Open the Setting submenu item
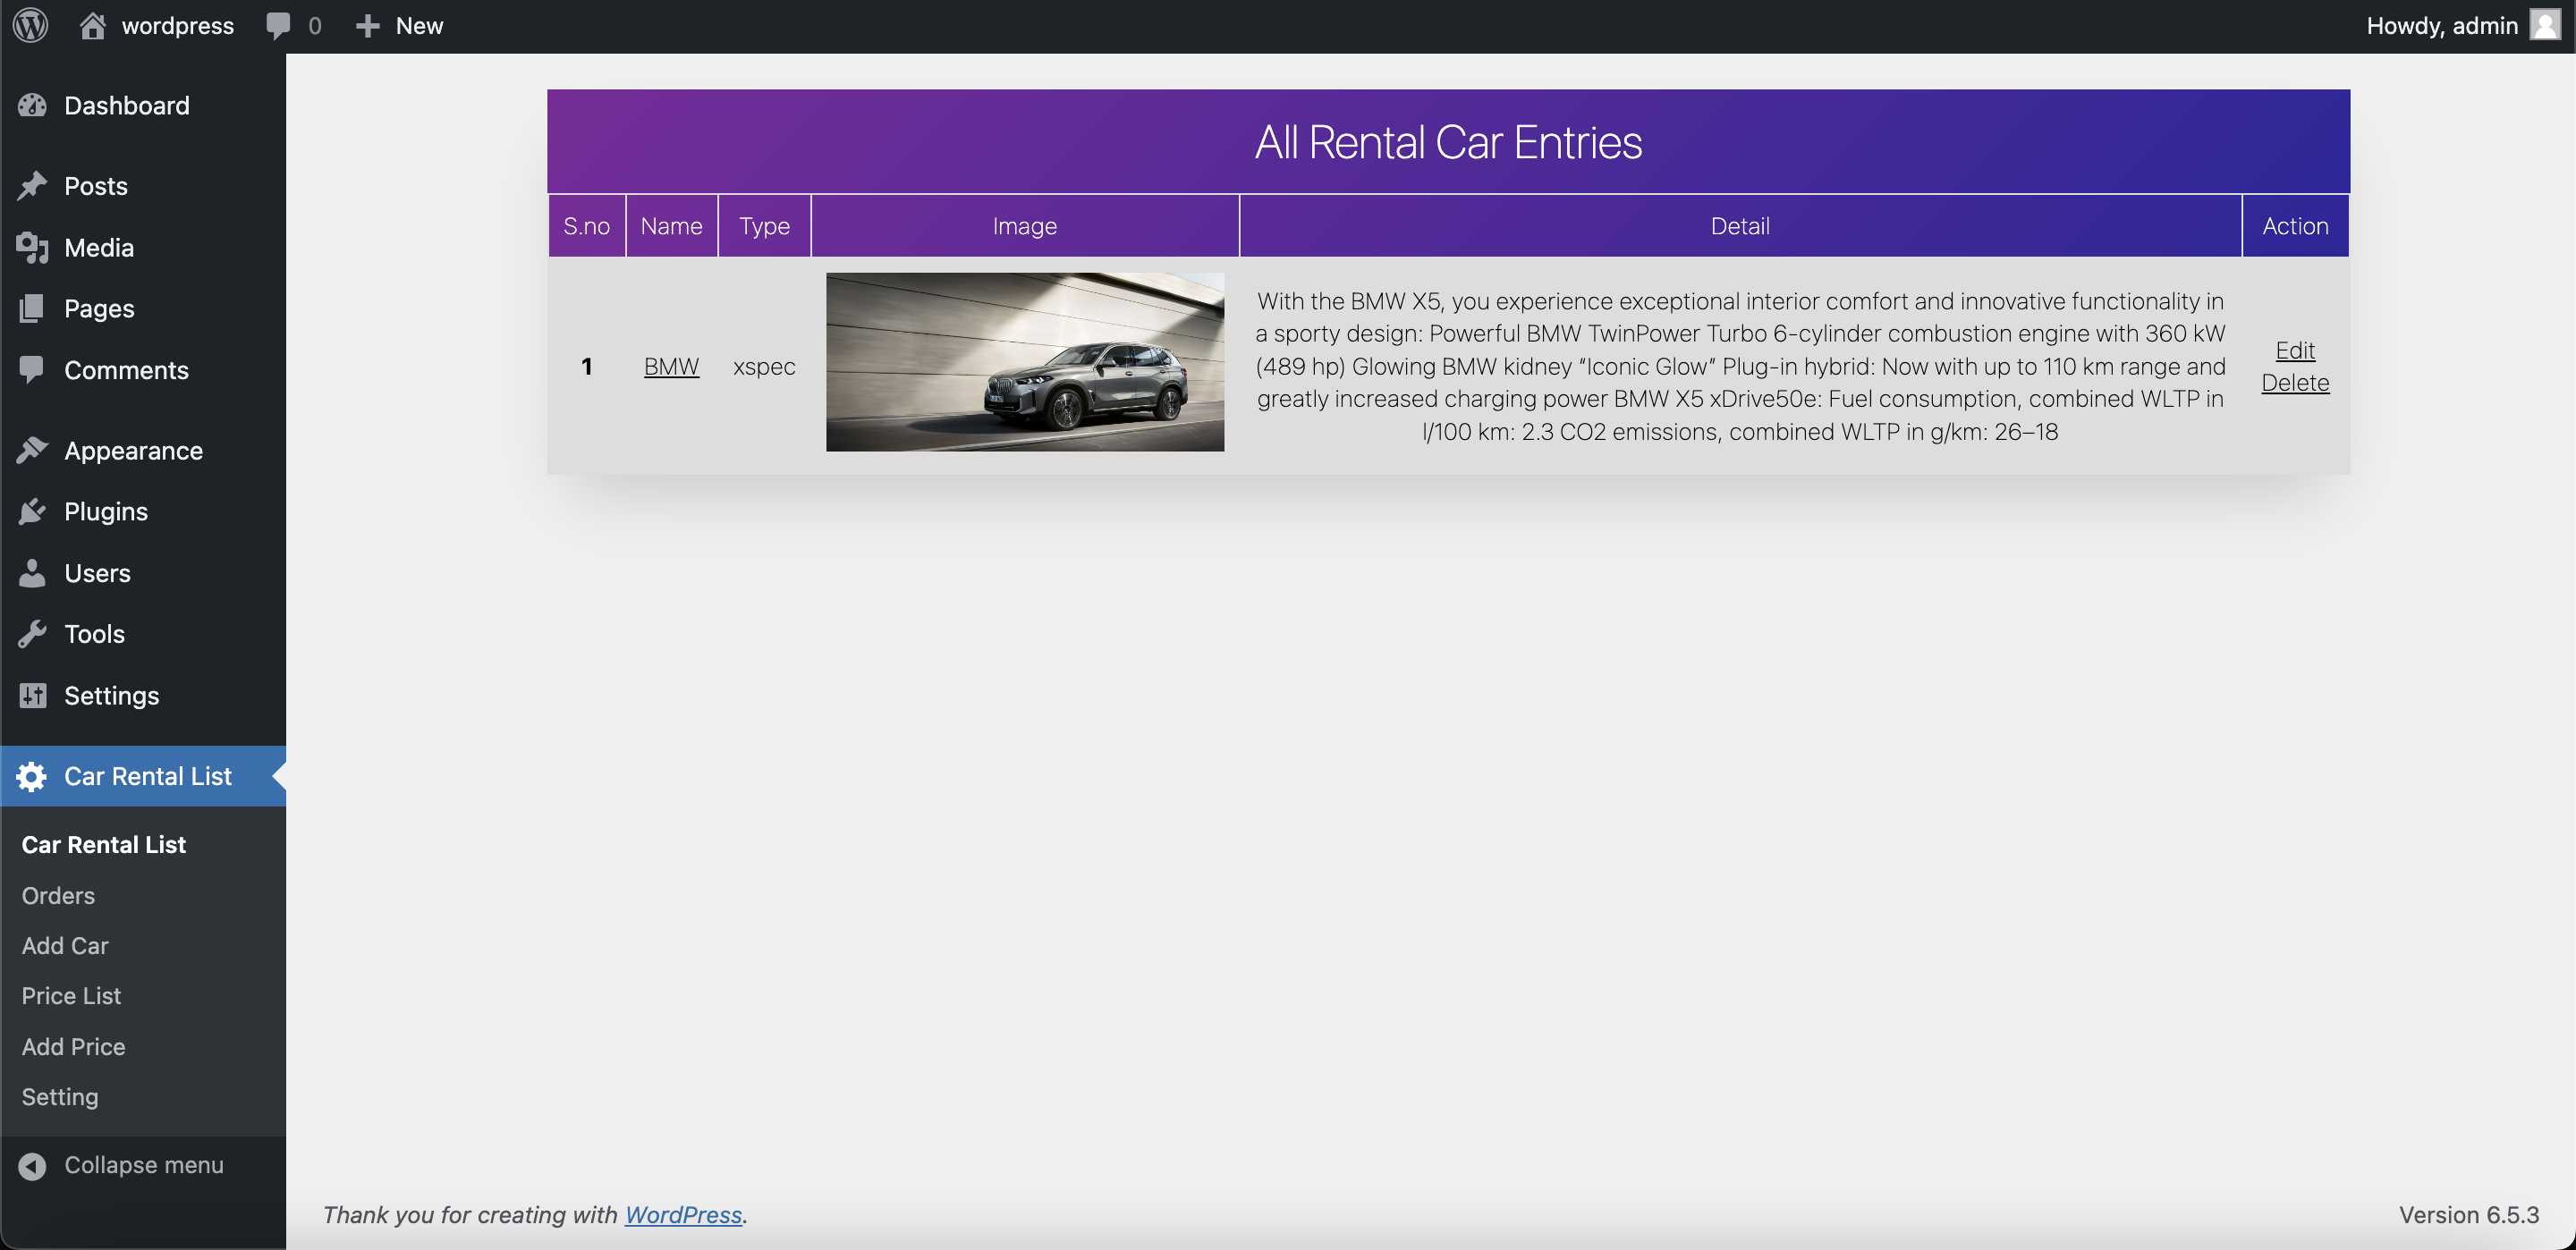The height and width of the screenshot is (1250, 2576). point(60,1096)
